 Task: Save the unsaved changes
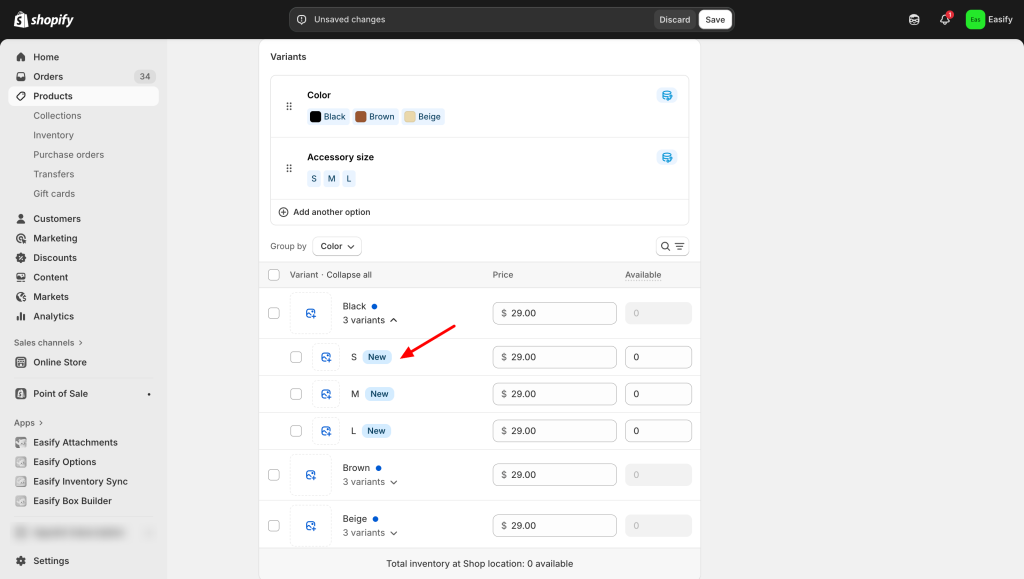[714, 19]
